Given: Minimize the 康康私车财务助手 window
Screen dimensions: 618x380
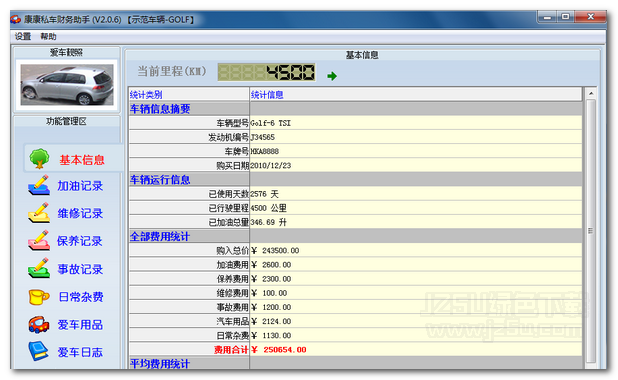Looking at the screenshot, I should pos(547,17).
